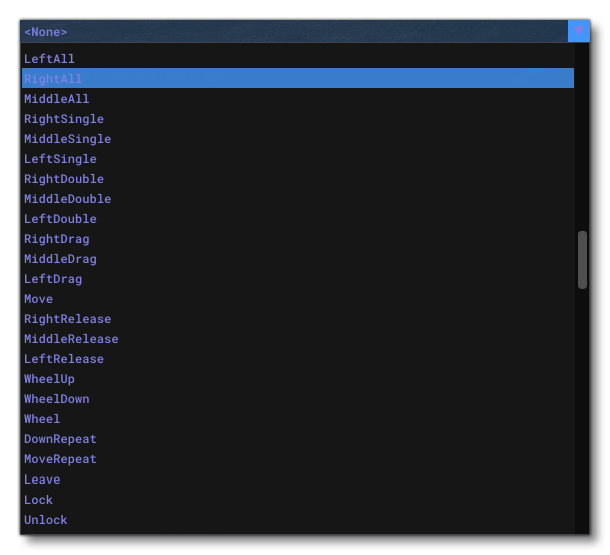Select the LeftDouble entry
This screenshot has width=610, height=555.
(x=61, y=219)
